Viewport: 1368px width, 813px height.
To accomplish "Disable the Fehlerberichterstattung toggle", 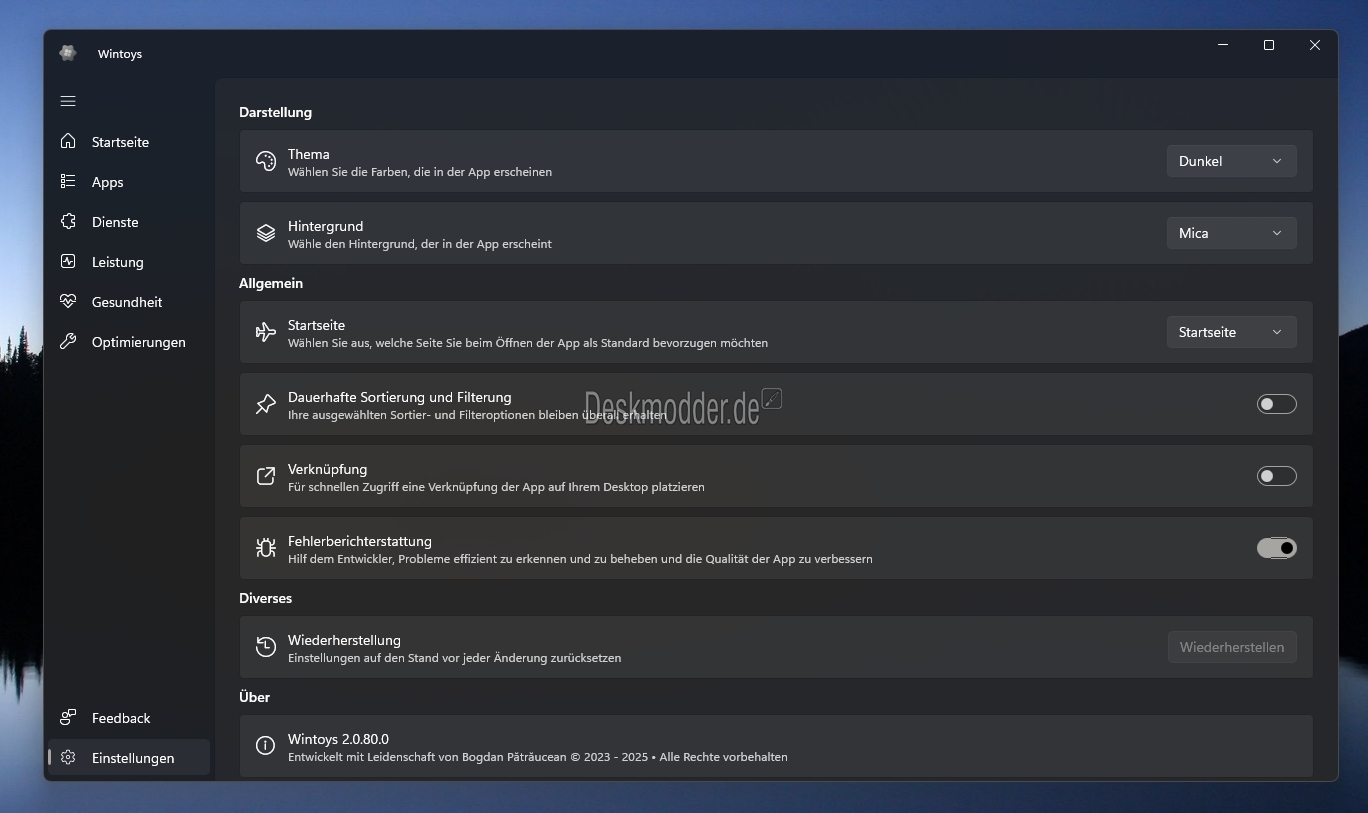I will [x=1276, y=548].
